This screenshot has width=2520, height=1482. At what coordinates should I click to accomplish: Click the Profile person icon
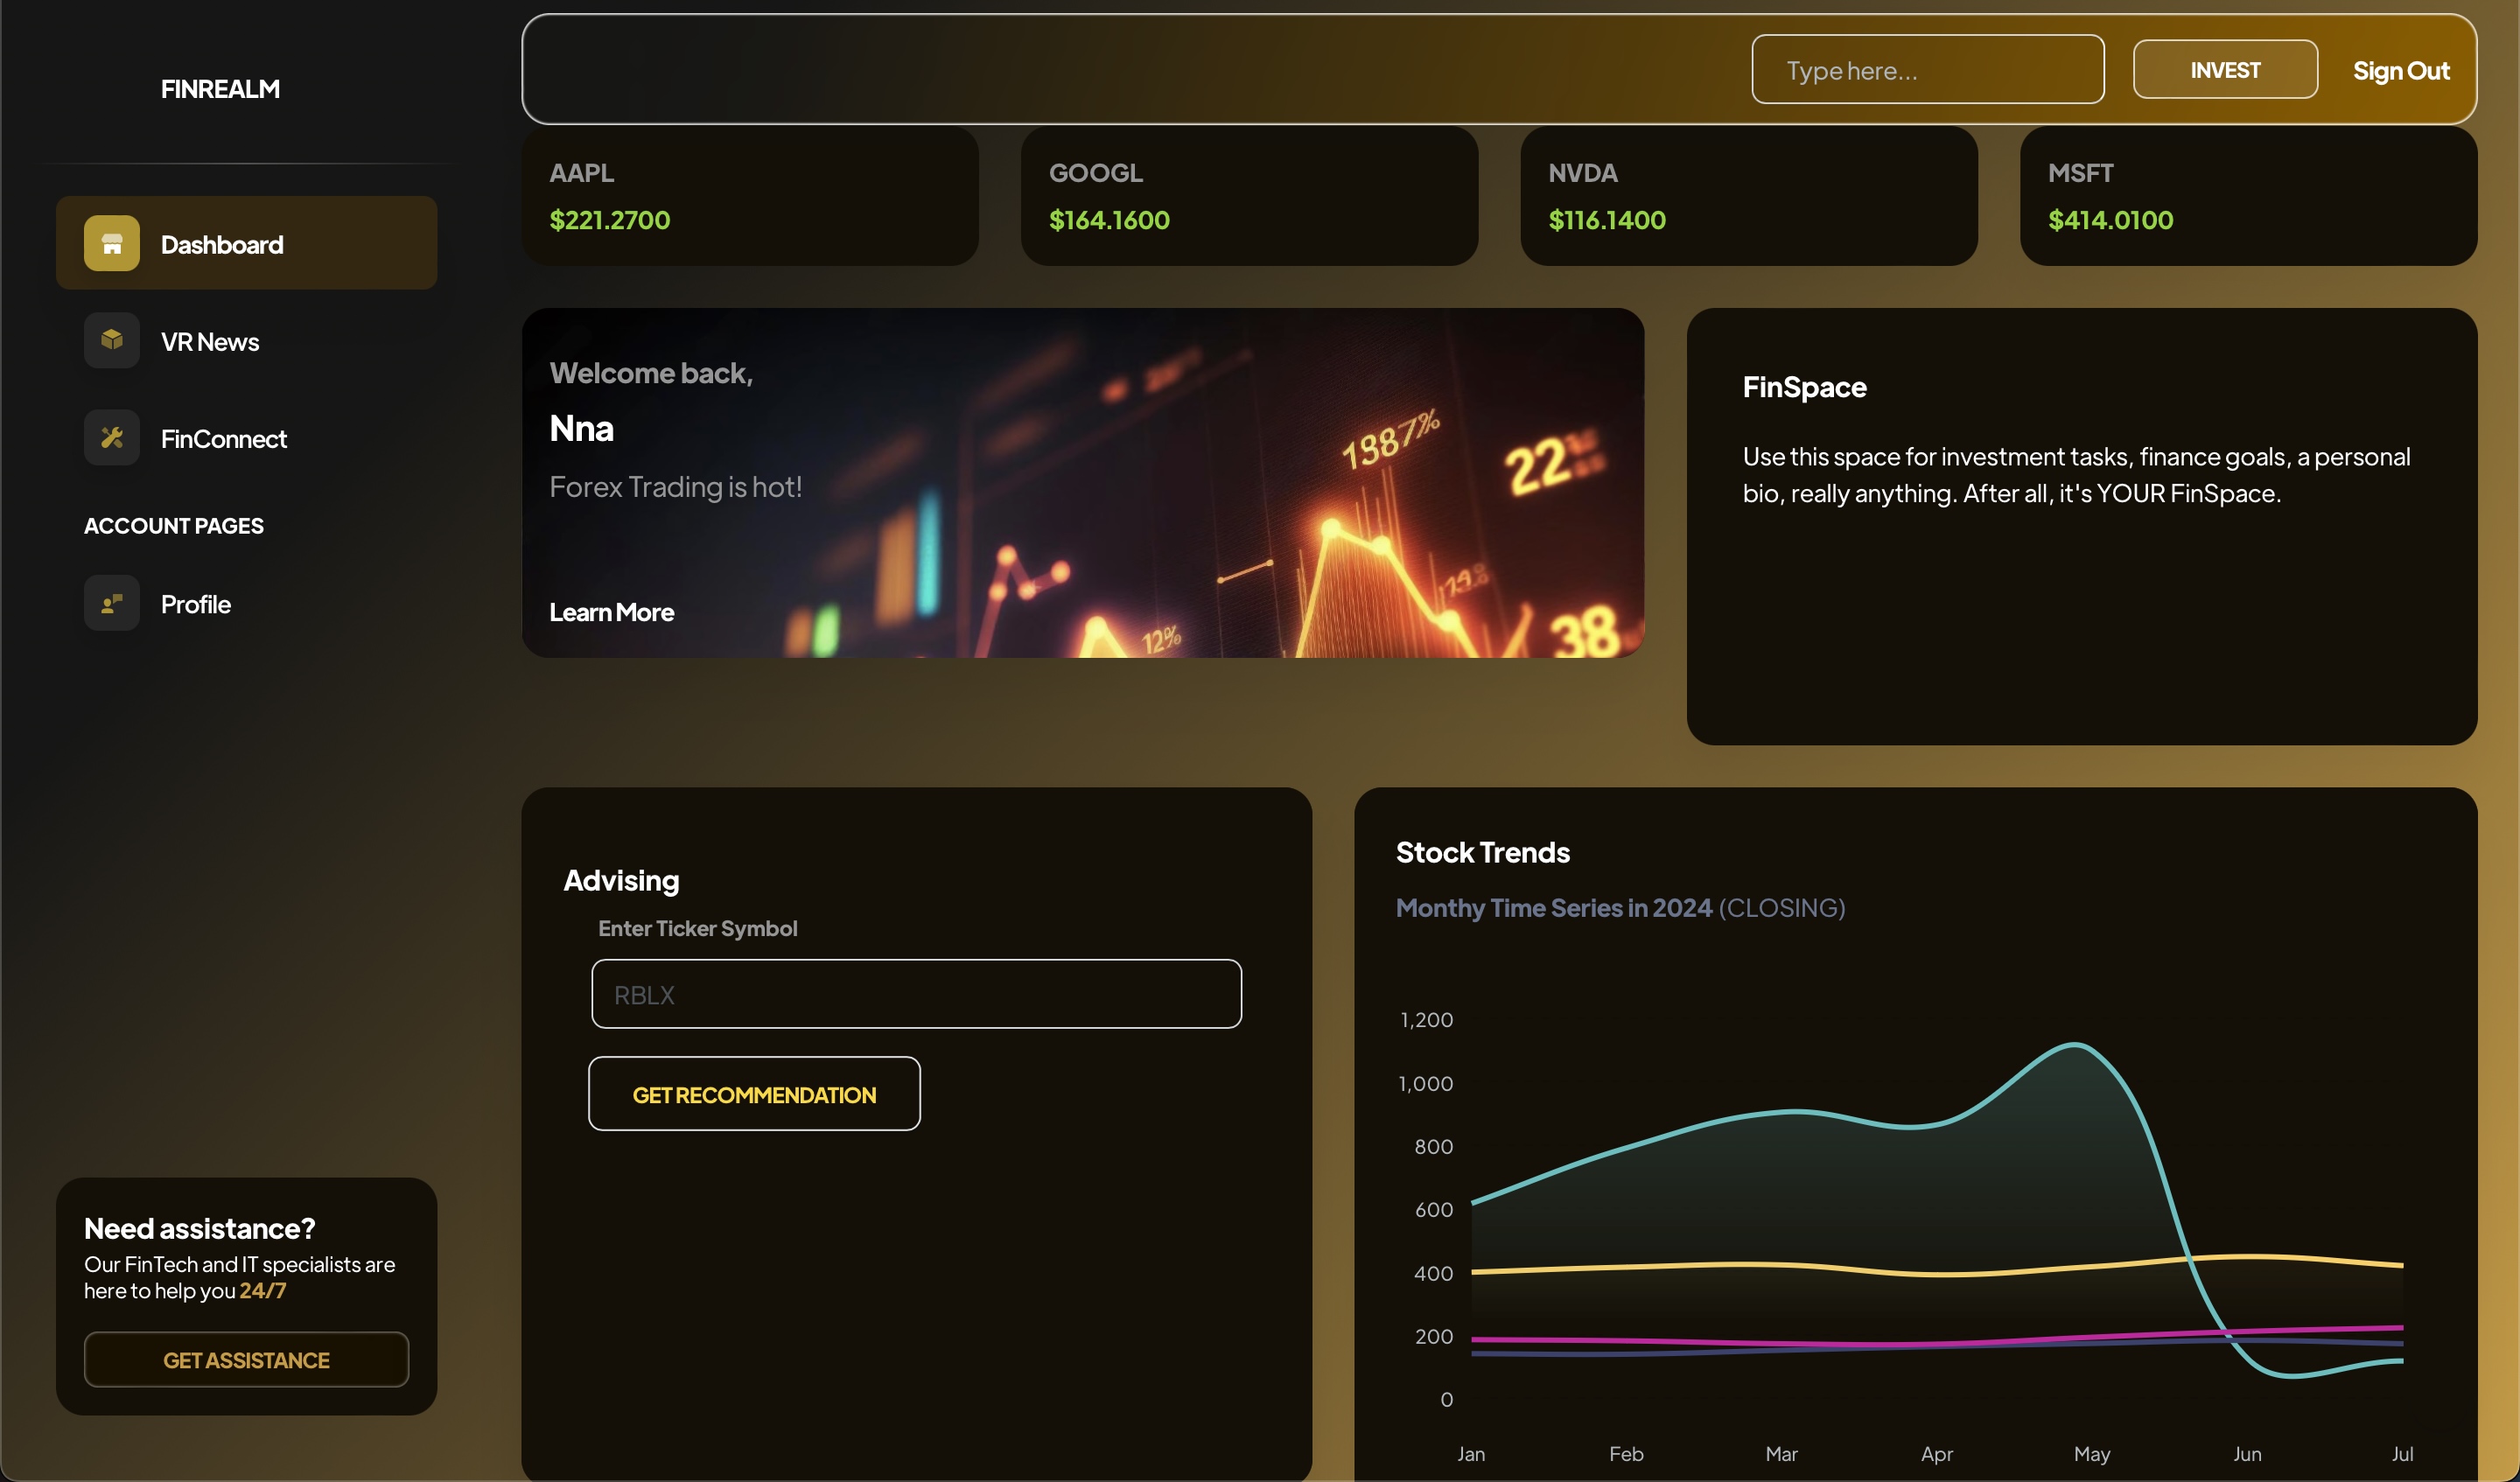[x=111, y=602]
